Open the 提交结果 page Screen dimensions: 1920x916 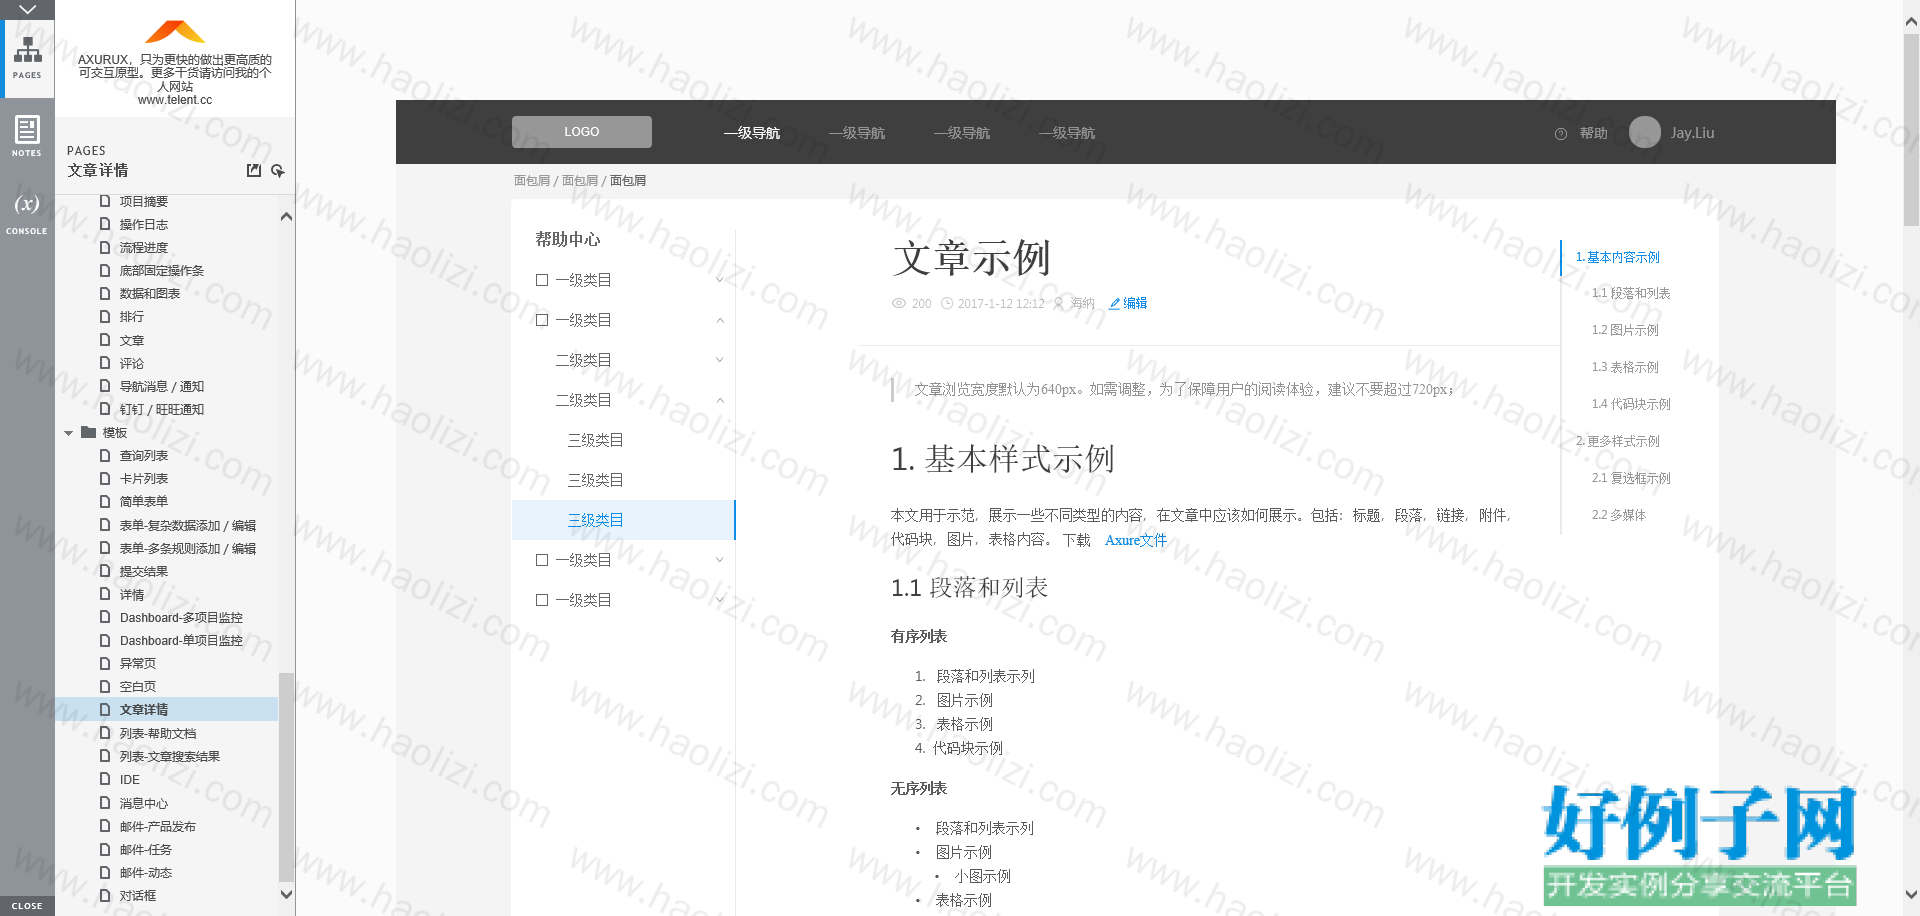click(x=144, y=572)
